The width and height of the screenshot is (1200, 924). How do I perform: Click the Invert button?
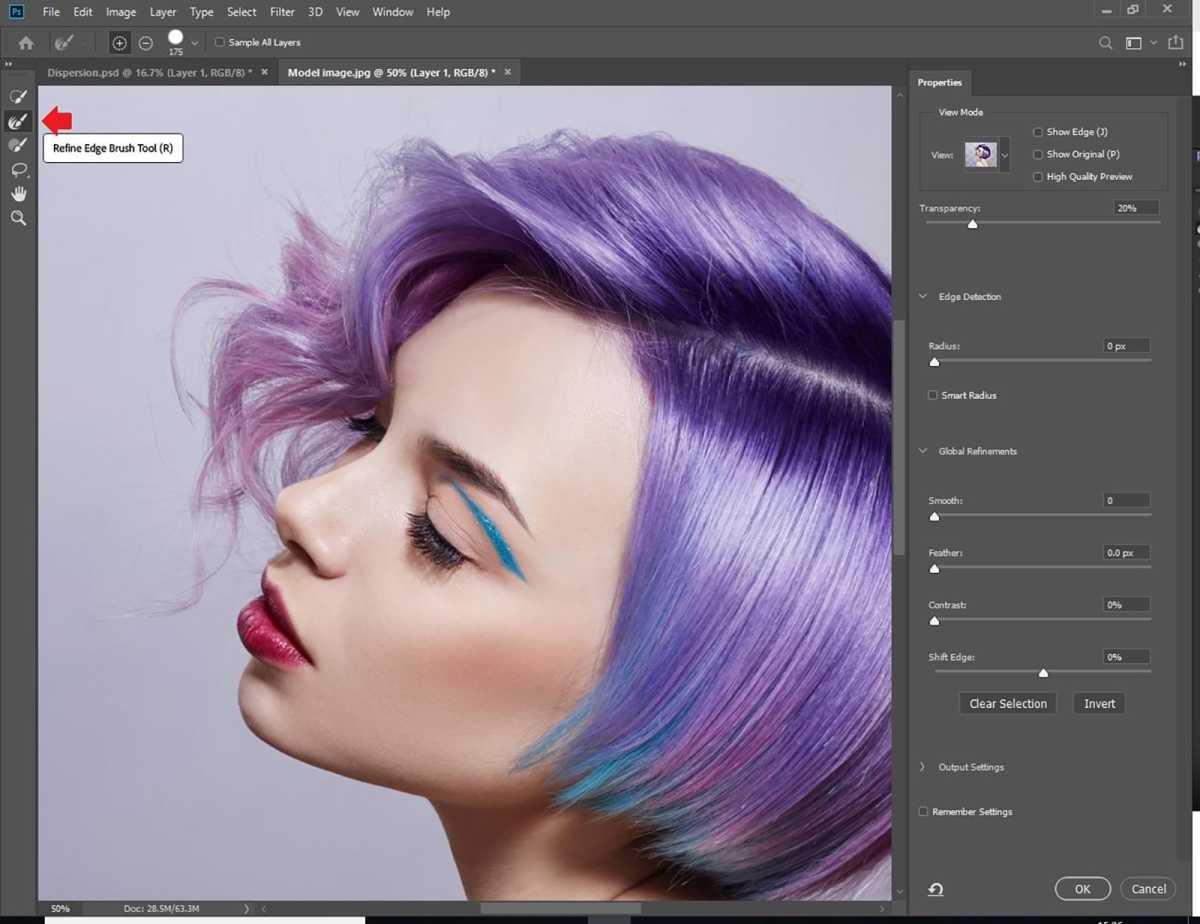click(1098, 703)
